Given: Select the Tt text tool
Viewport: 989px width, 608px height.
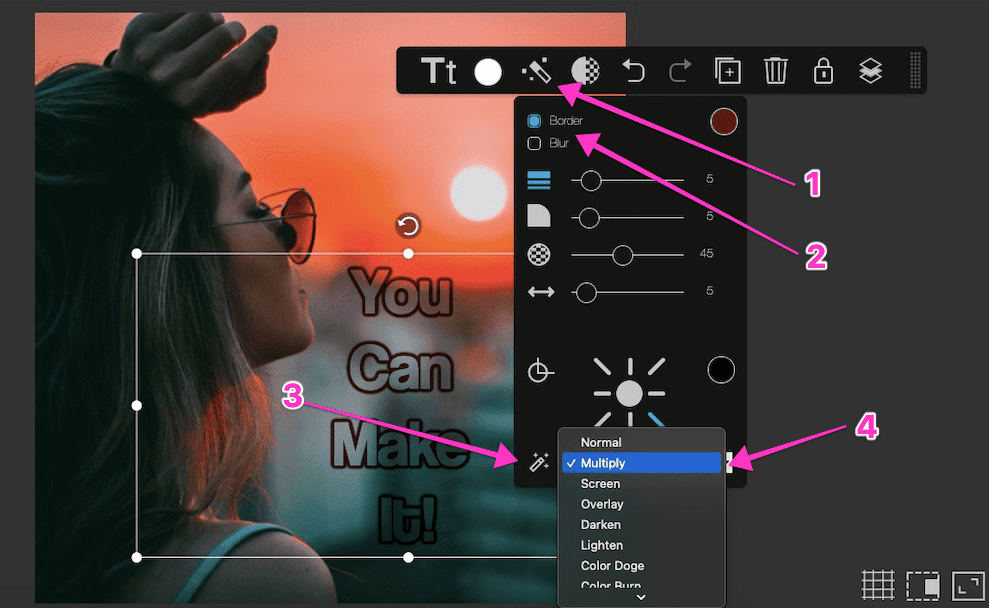Looking at the screenshot, I should (x=438, y=71).
